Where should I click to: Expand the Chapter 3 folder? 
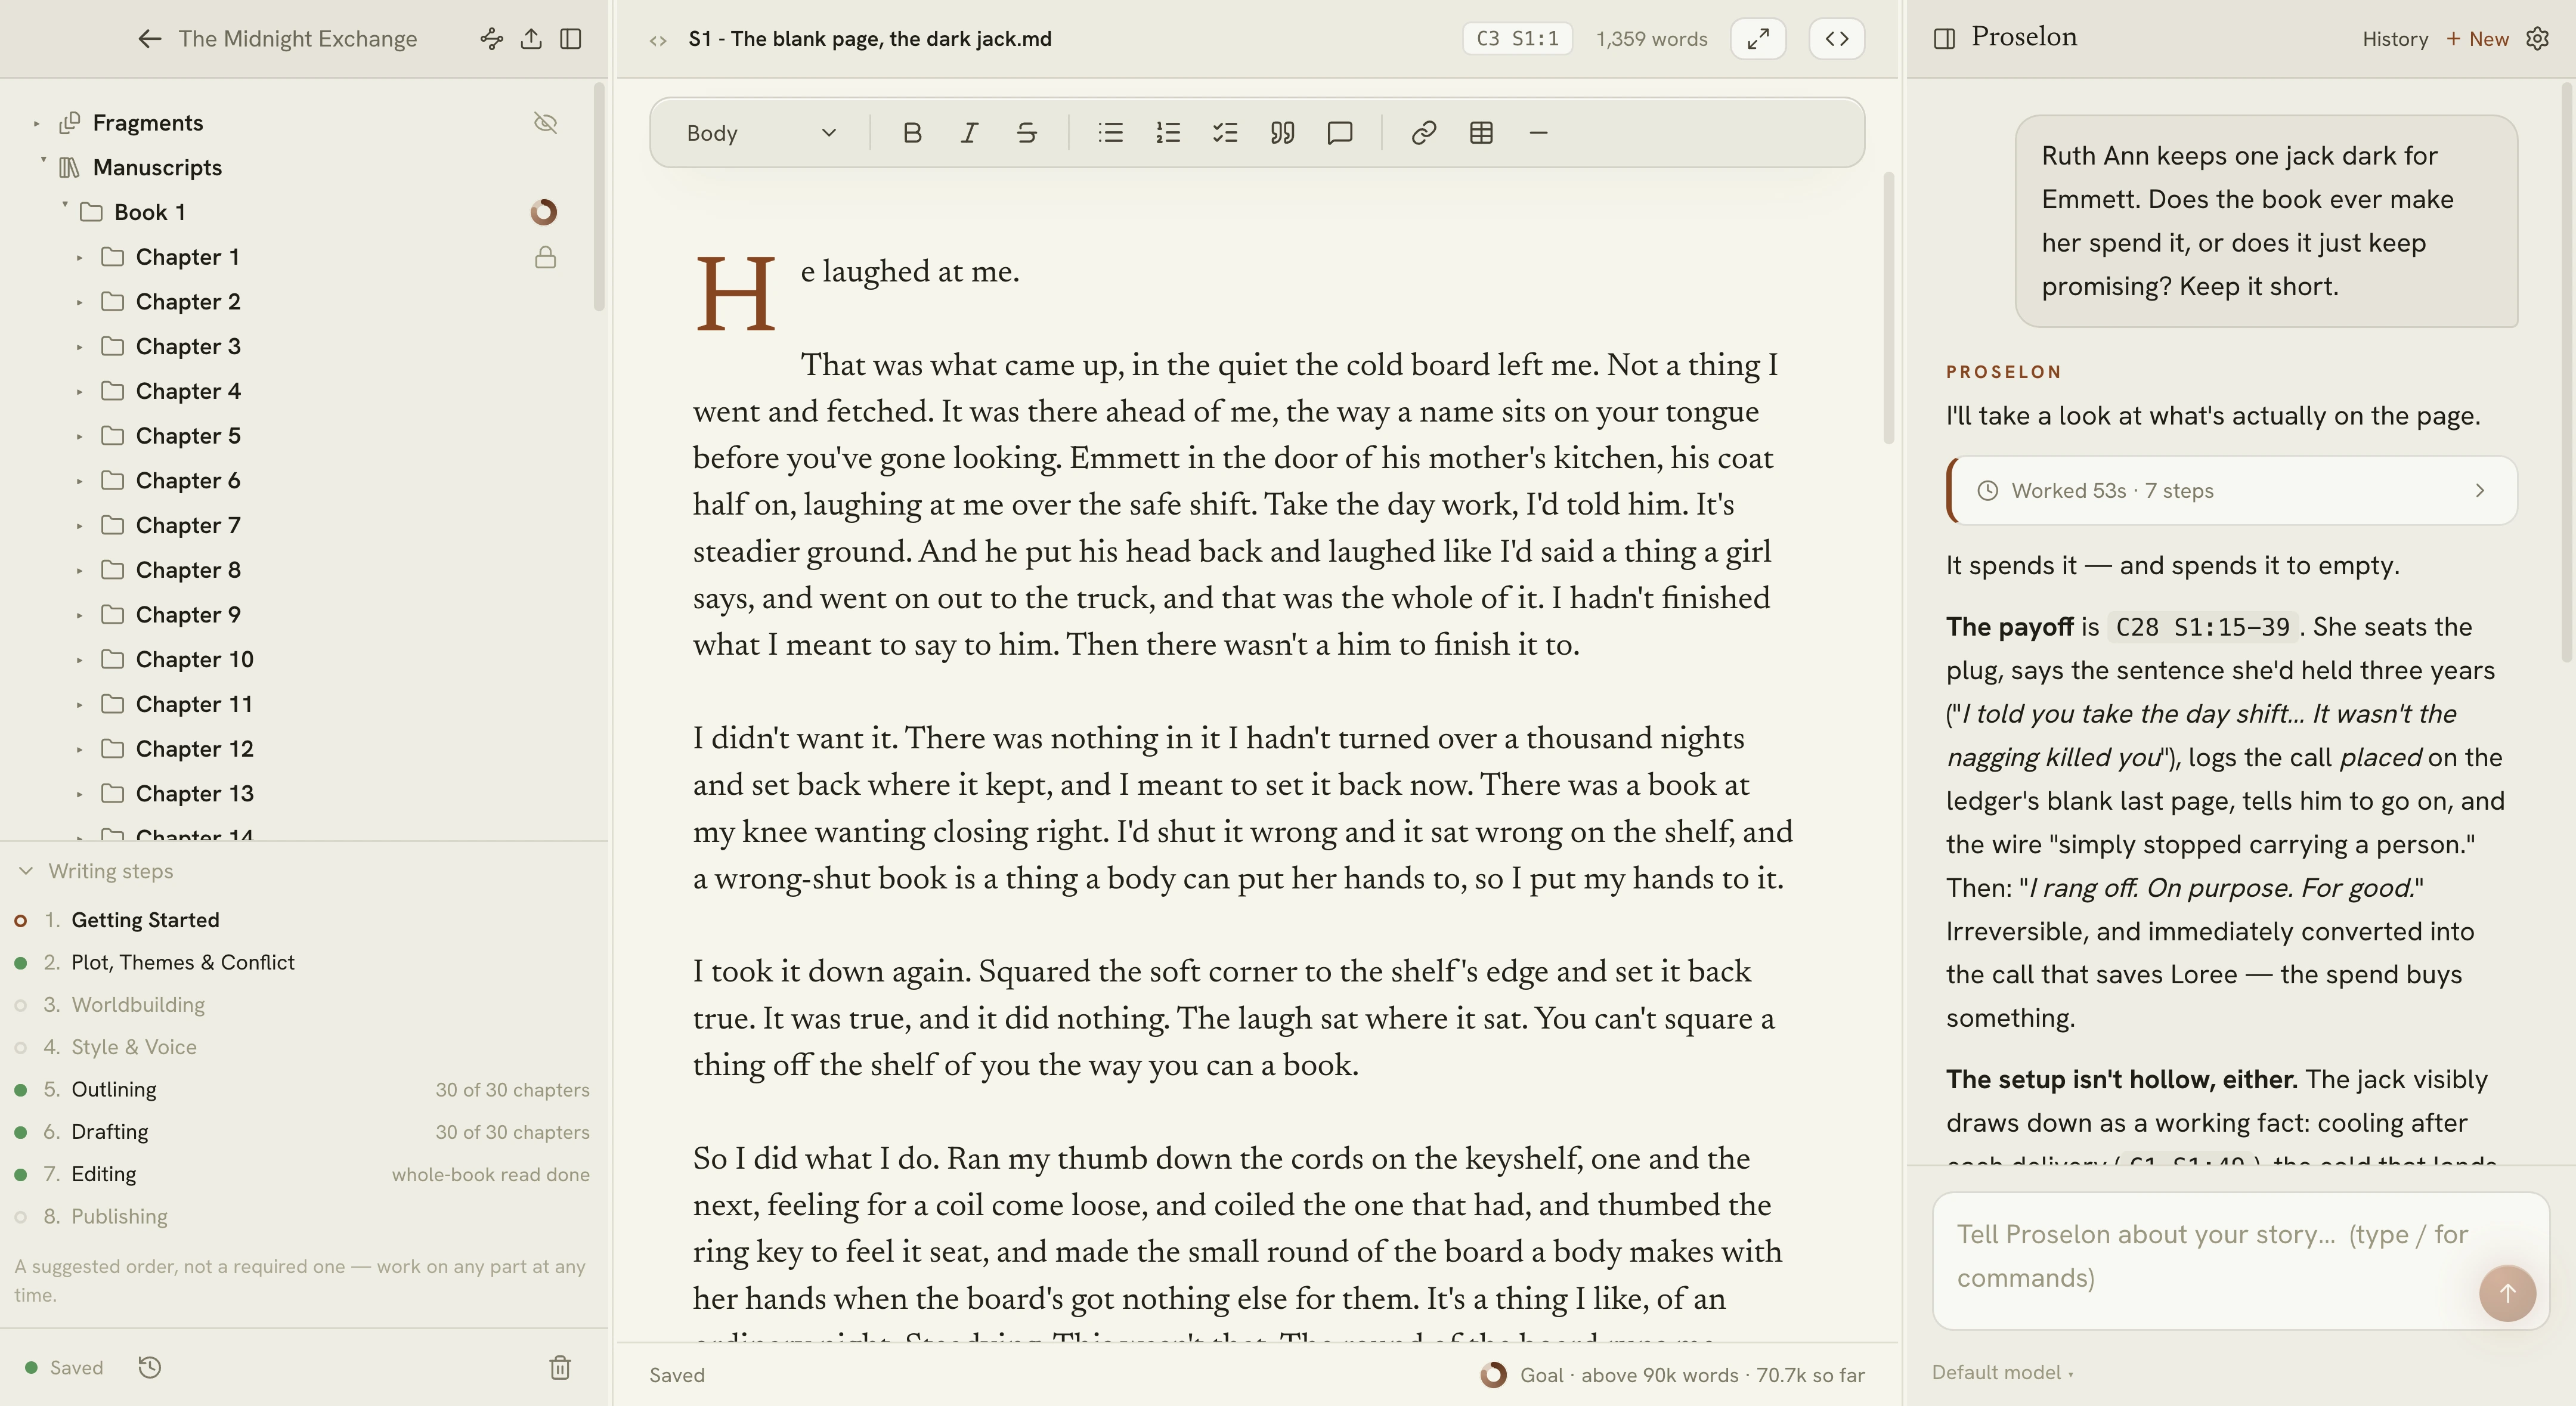(x=79, y=347)
